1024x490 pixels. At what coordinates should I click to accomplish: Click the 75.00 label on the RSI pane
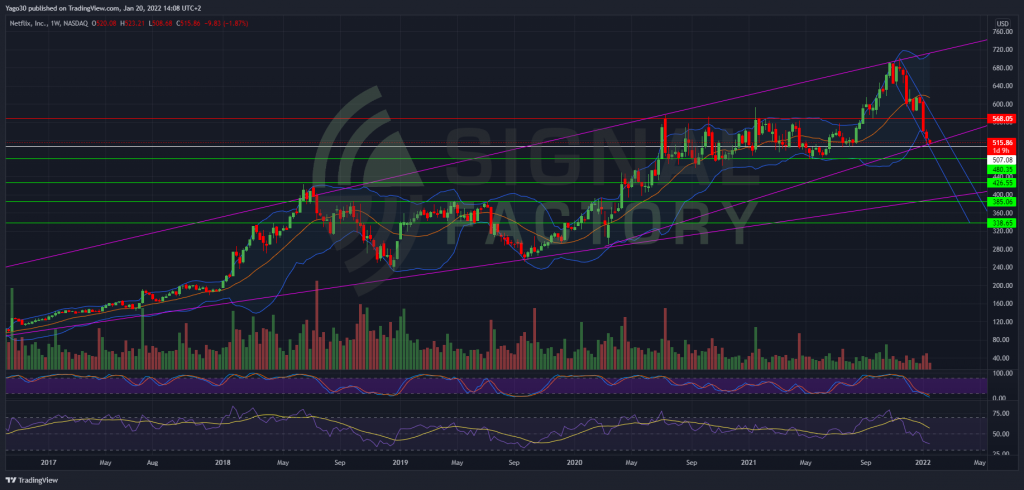click(1002, 414)
